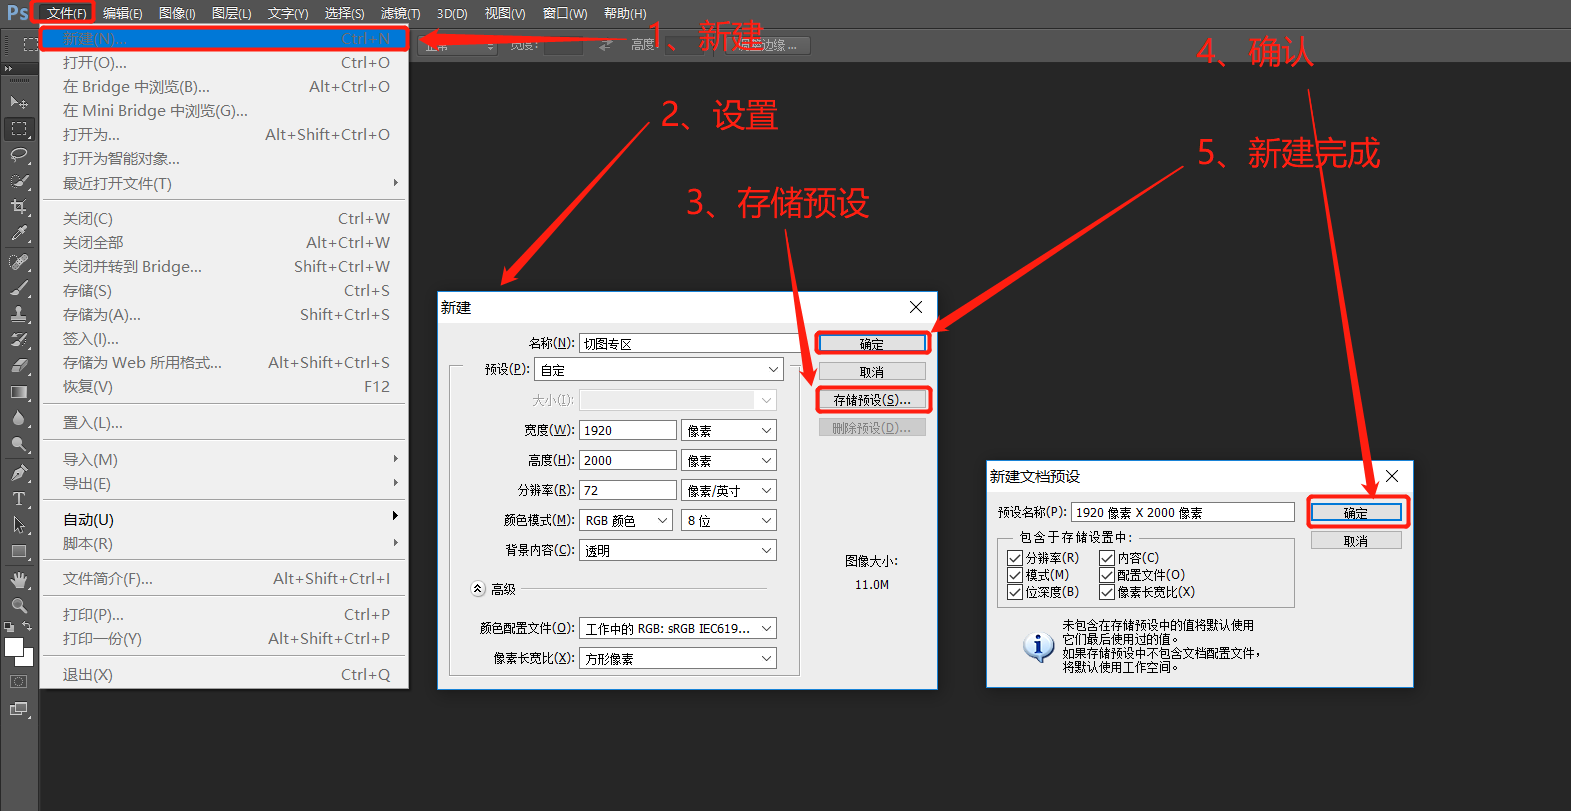Swap foreground and background colors
The height and width of the screenshot is (811, 1571).
[28, 627]
